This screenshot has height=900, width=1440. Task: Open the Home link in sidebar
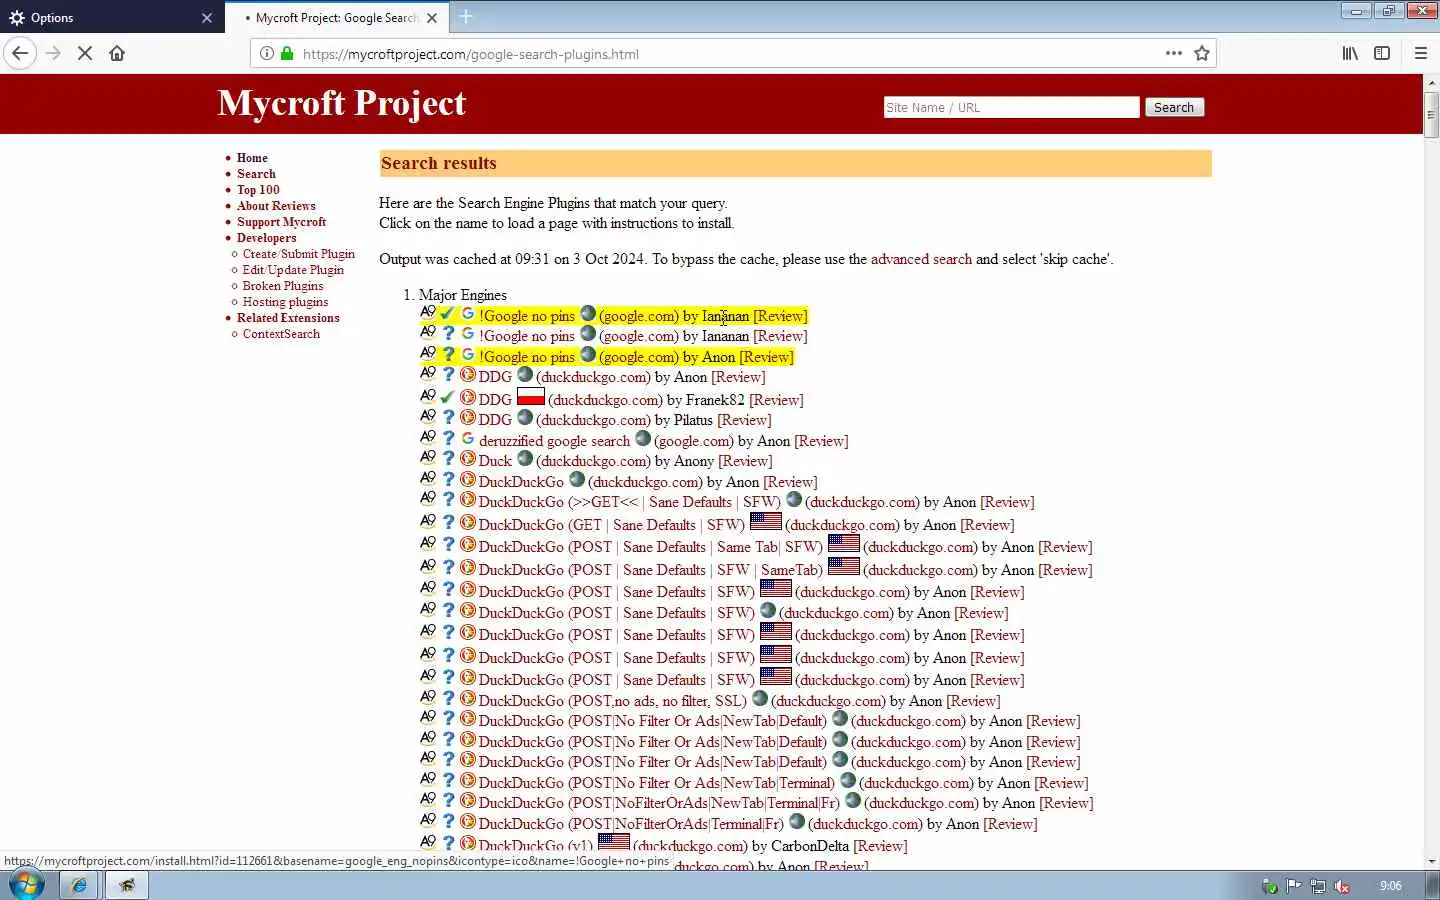coord(252,158)
